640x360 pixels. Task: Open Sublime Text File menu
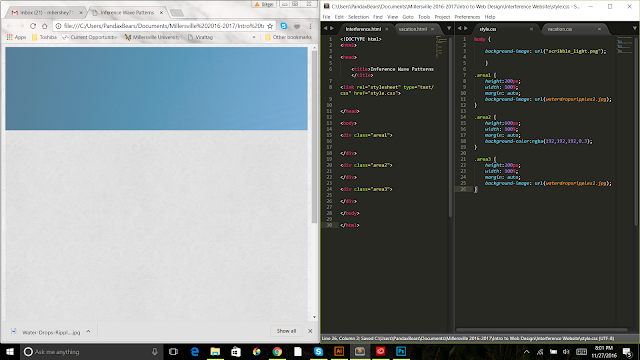(326, 17)
